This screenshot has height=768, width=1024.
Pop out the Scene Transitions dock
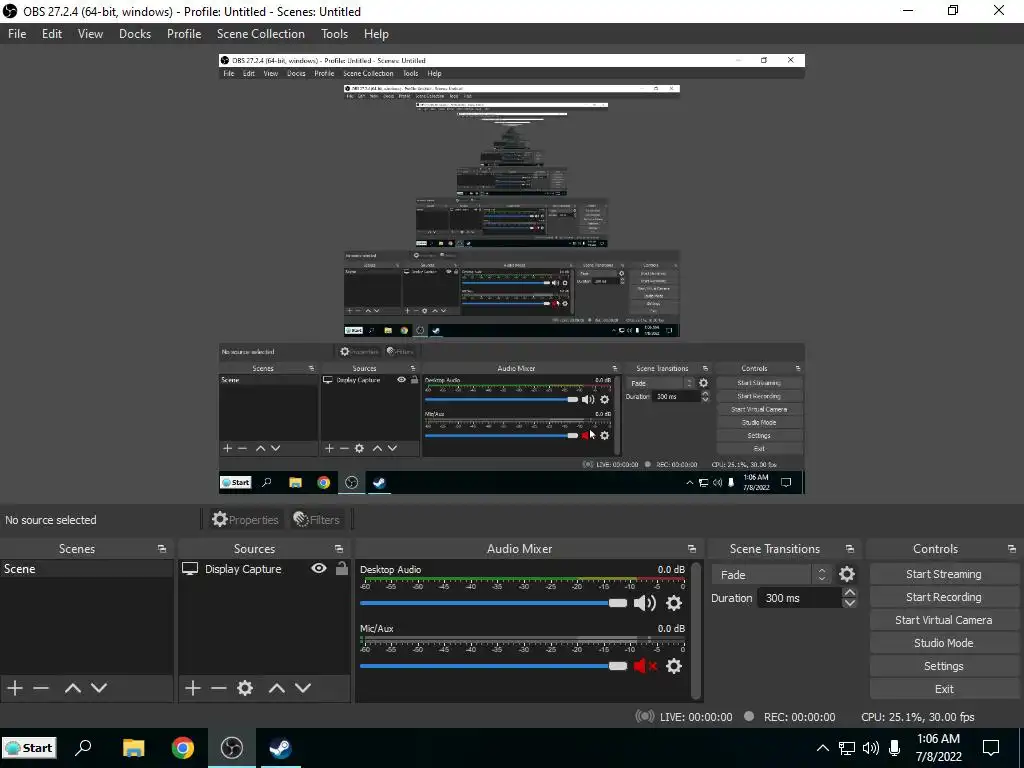tap(850, 549)
